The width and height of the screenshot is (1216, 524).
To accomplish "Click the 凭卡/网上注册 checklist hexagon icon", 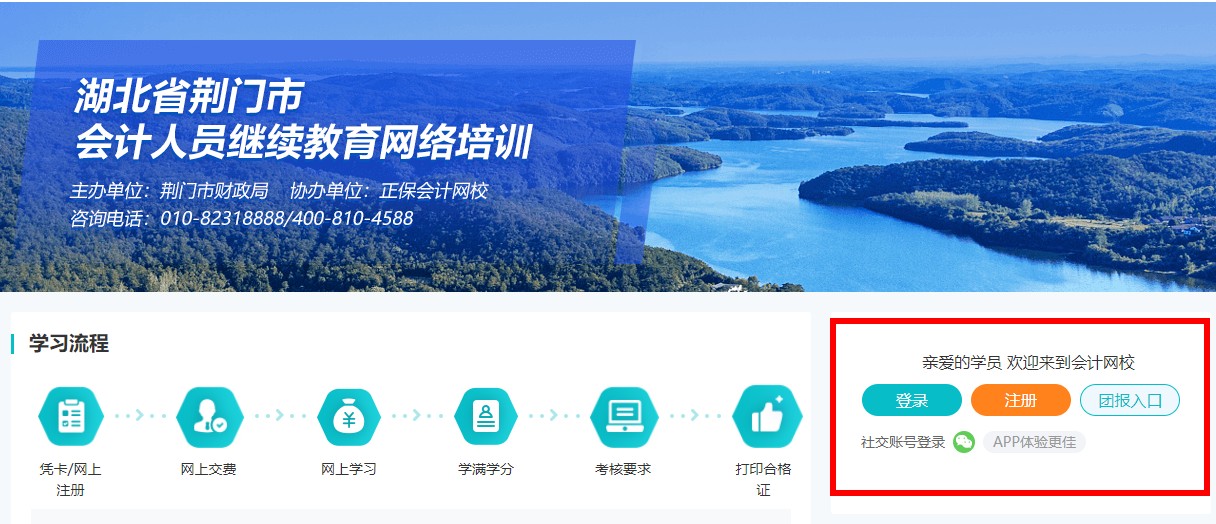I will [70, 417].
